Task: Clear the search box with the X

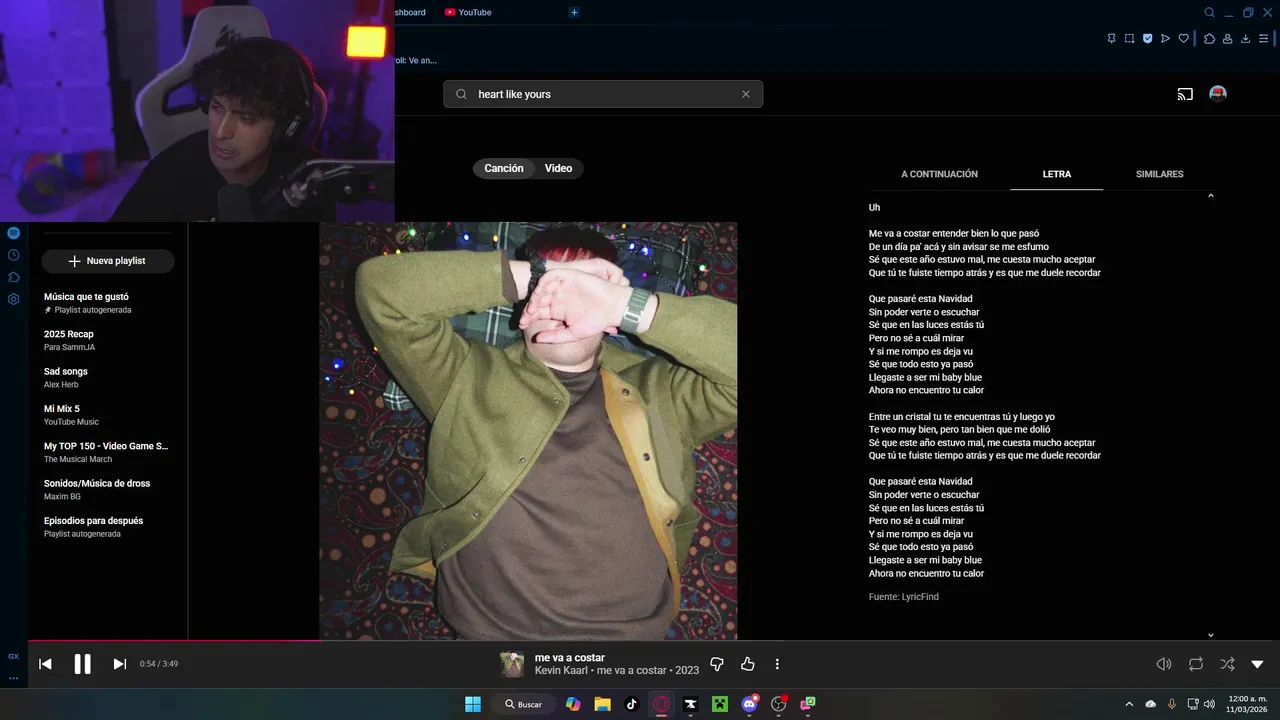Action: 745,94
